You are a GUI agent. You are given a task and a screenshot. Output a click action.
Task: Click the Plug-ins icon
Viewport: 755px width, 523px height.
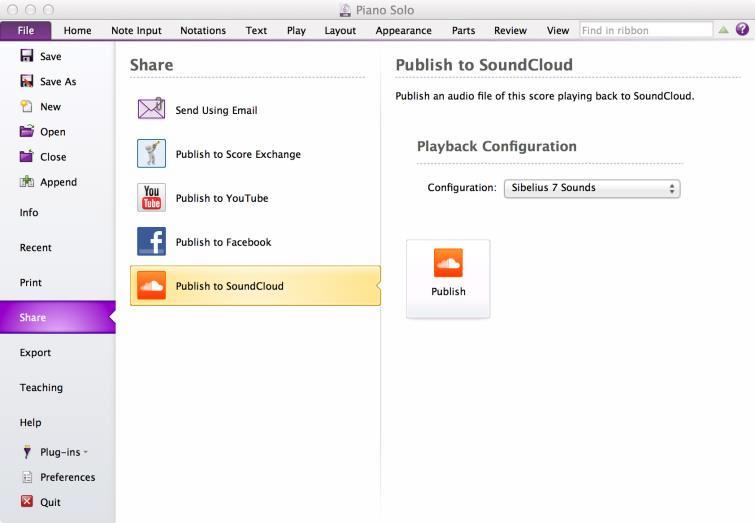27,452
